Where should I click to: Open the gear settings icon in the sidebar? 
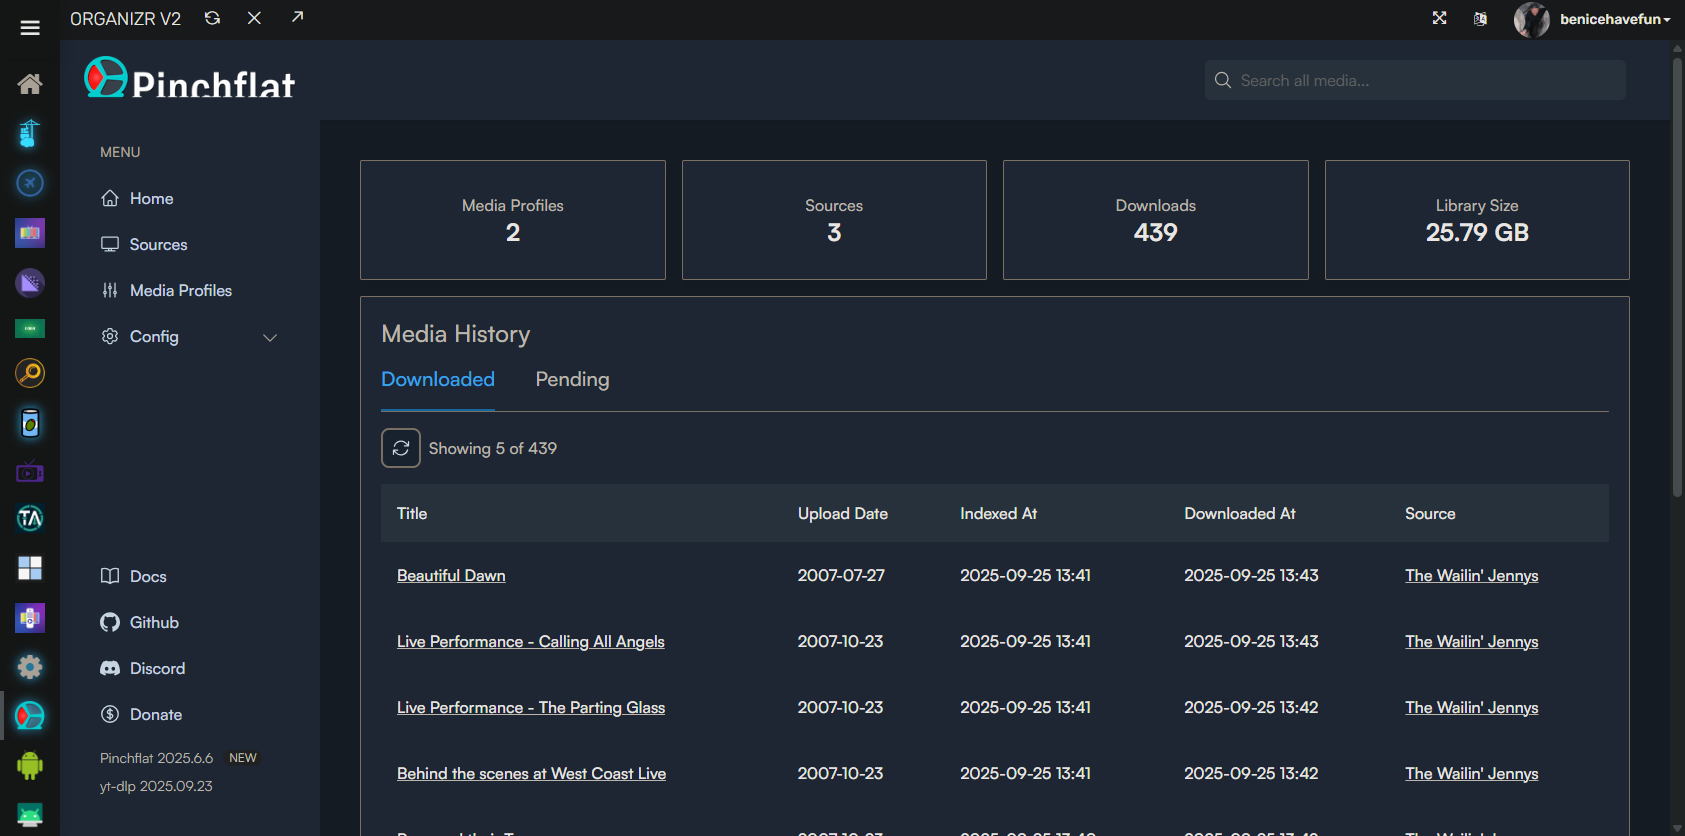click(x=30, y=667)
